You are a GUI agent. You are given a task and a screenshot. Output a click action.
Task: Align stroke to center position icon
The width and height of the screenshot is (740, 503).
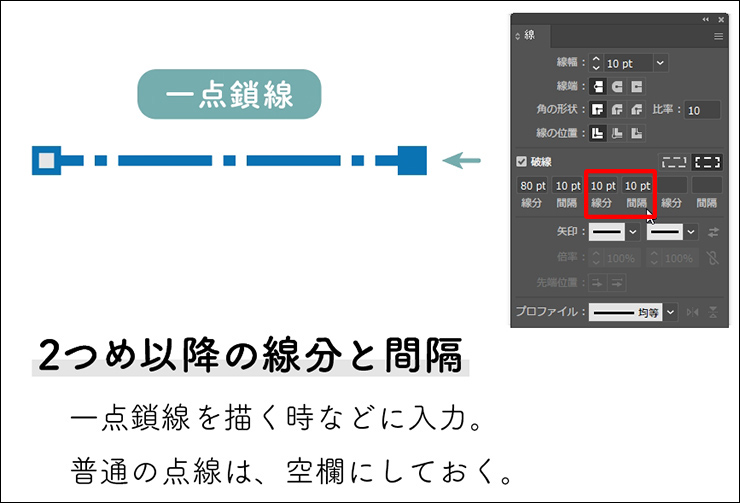(598, 133)
